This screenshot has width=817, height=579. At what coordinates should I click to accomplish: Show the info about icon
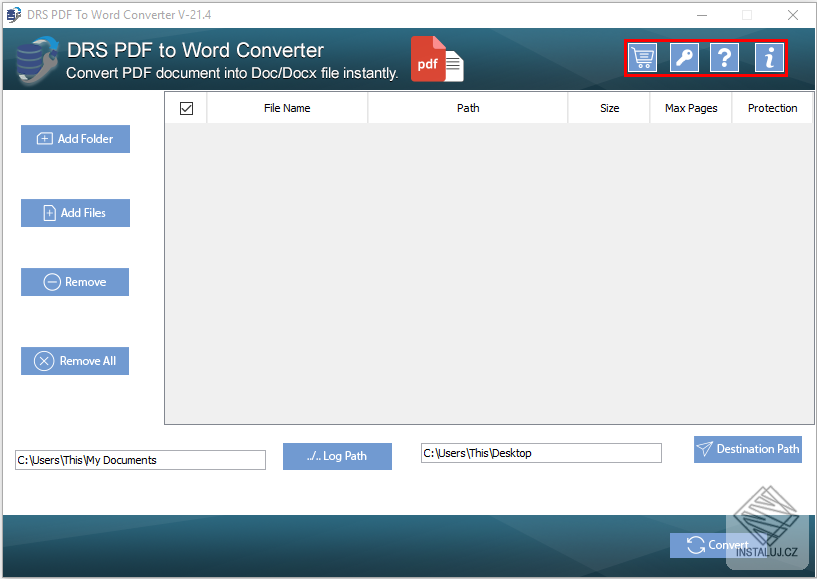(x=769, y=57)
